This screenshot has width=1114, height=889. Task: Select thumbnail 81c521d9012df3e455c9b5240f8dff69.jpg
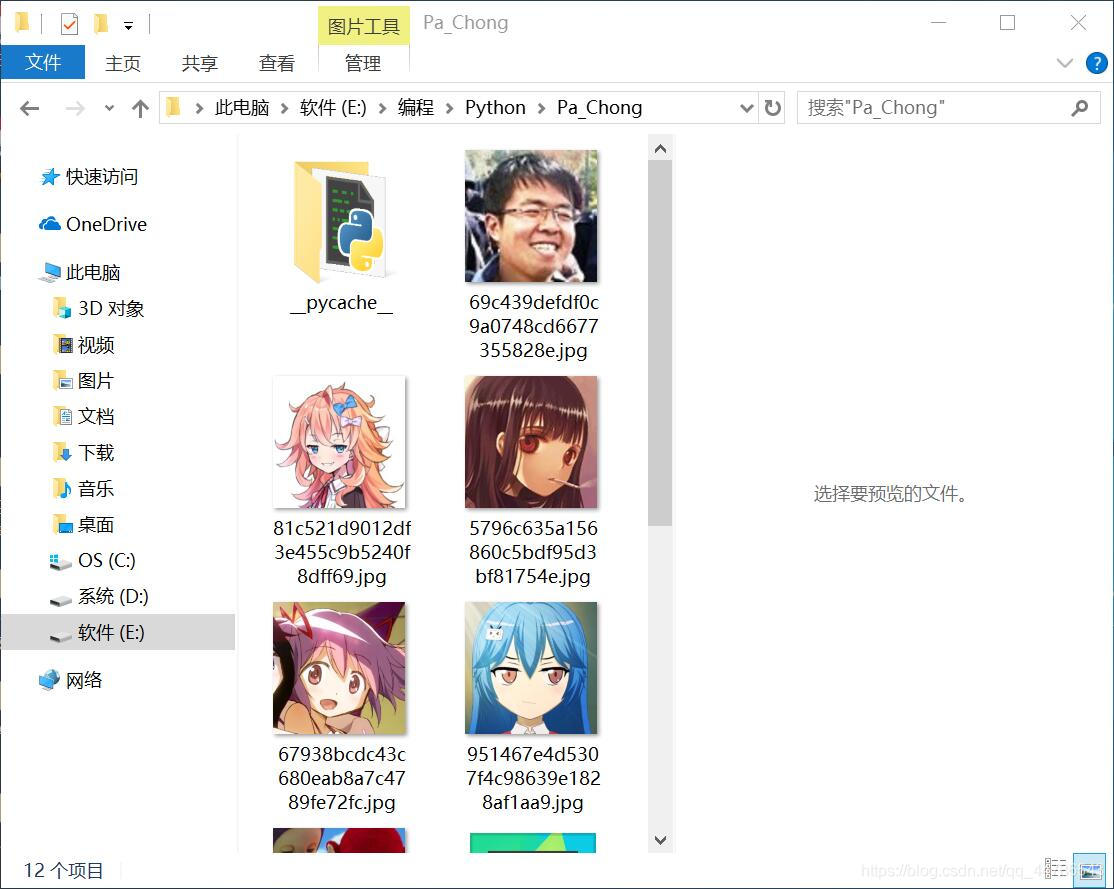tap(340, 442)
